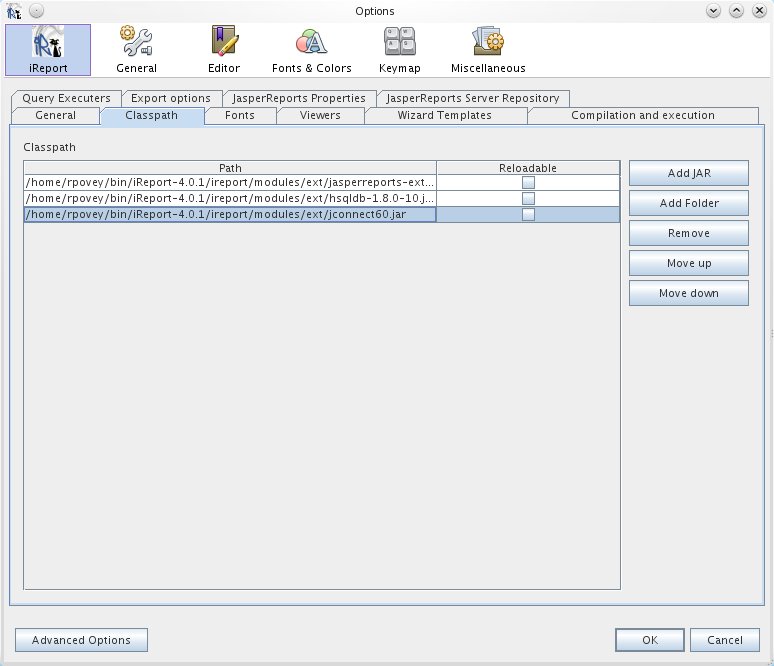Viewport: 774px width, 666px height.
Task: Click the Move up button
Action: [689, 263]
